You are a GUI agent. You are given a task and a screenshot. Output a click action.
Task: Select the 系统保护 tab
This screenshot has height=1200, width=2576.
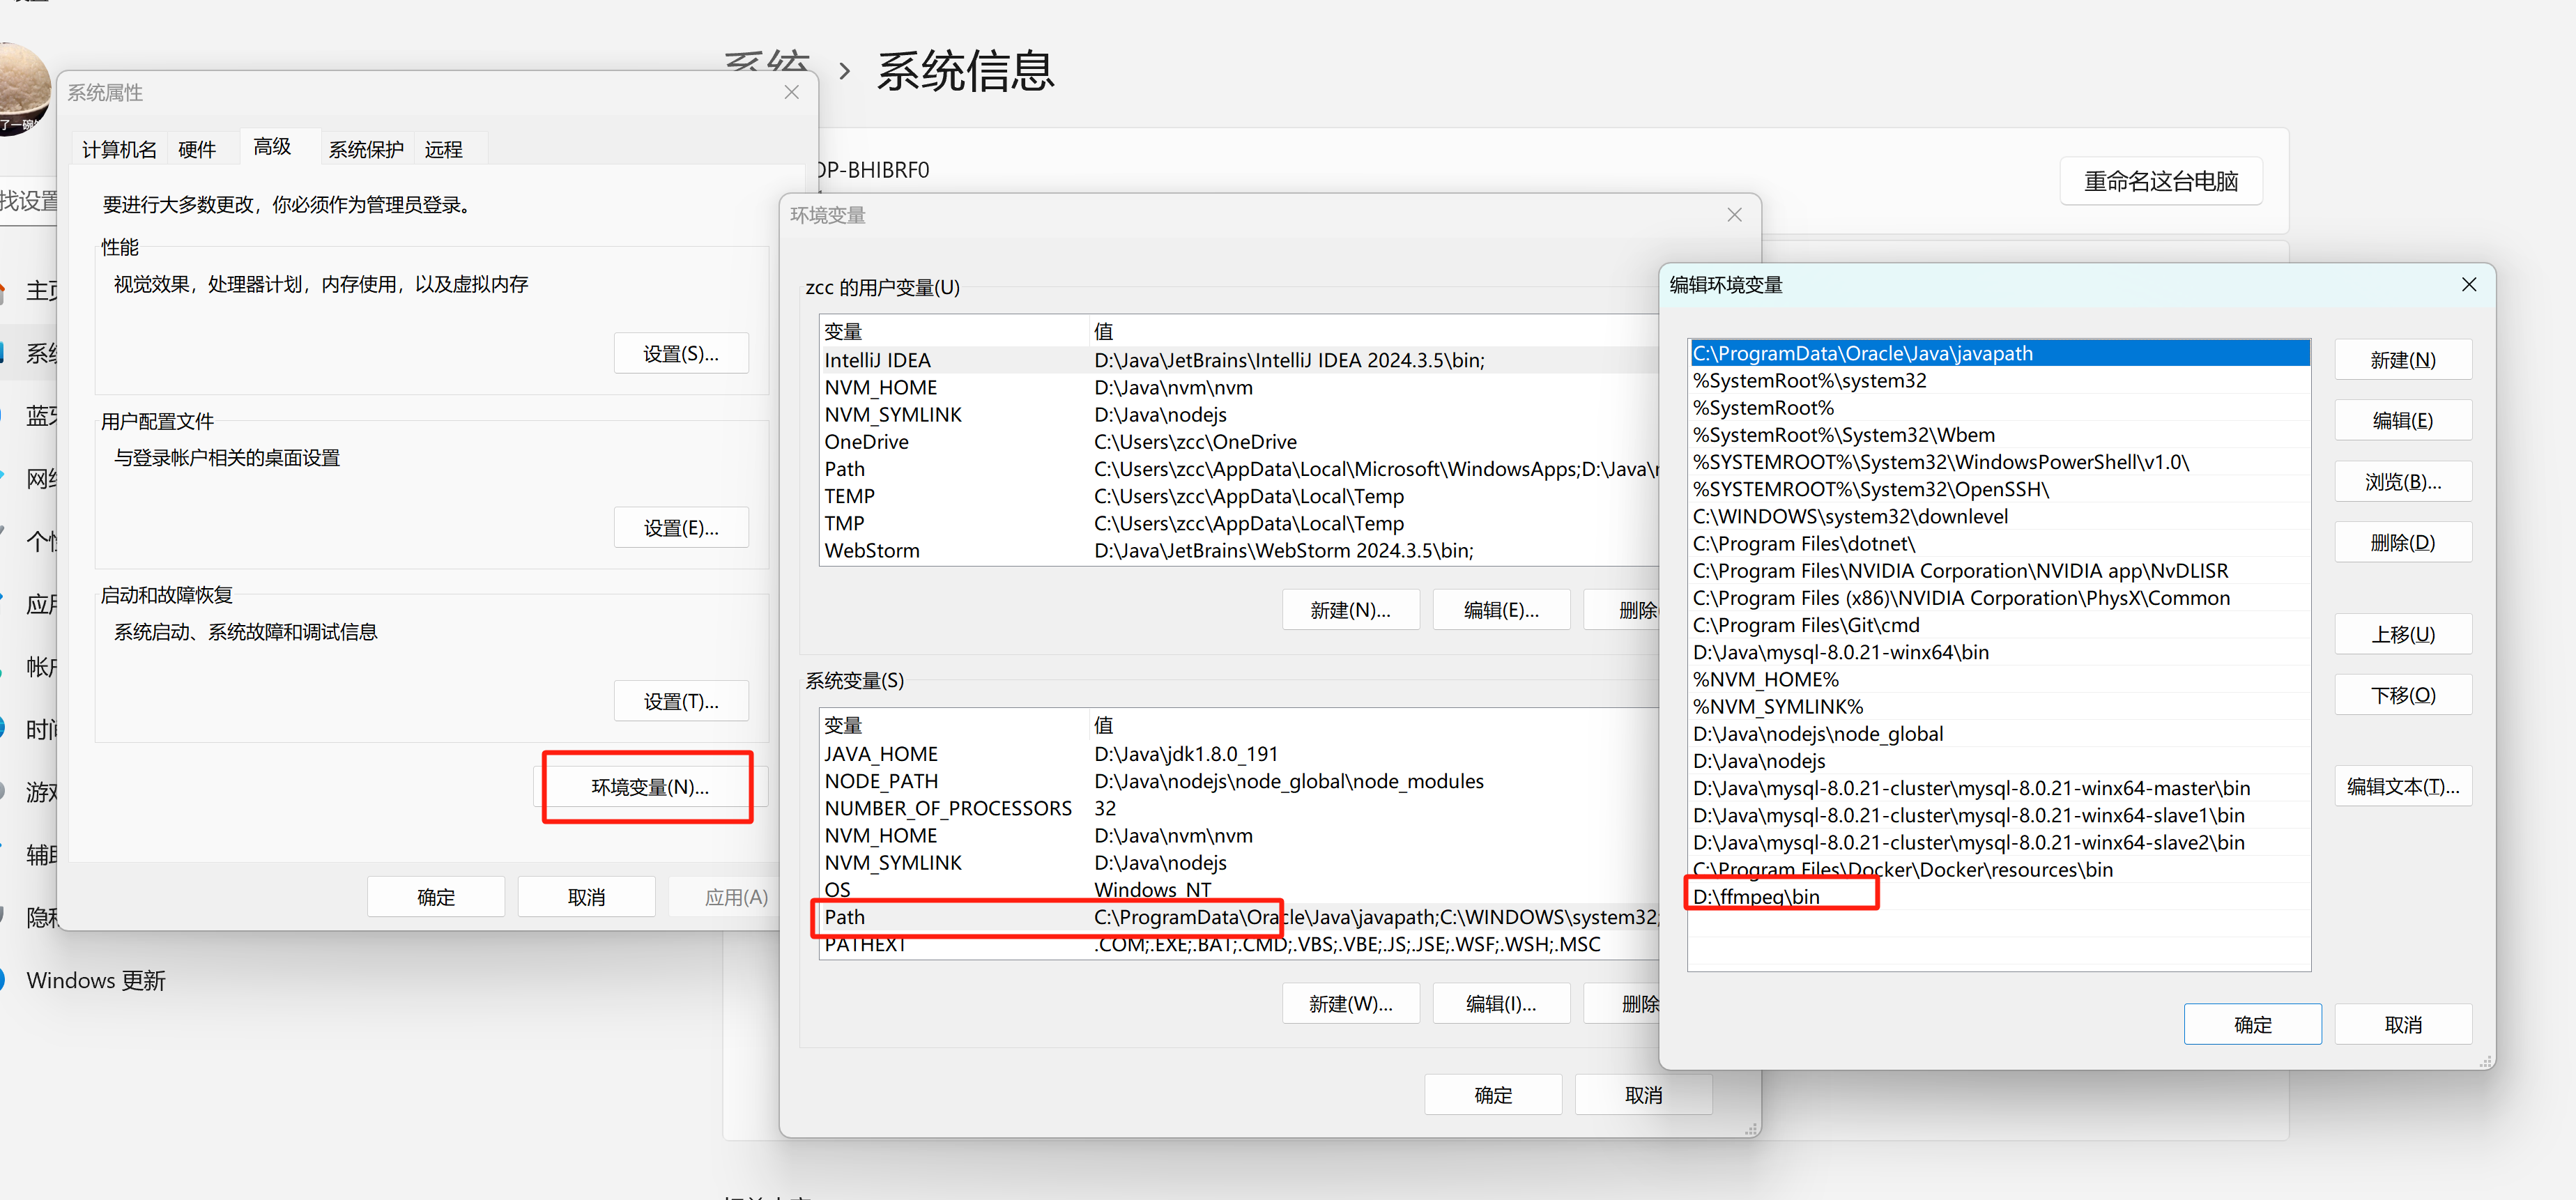(366, 149)
